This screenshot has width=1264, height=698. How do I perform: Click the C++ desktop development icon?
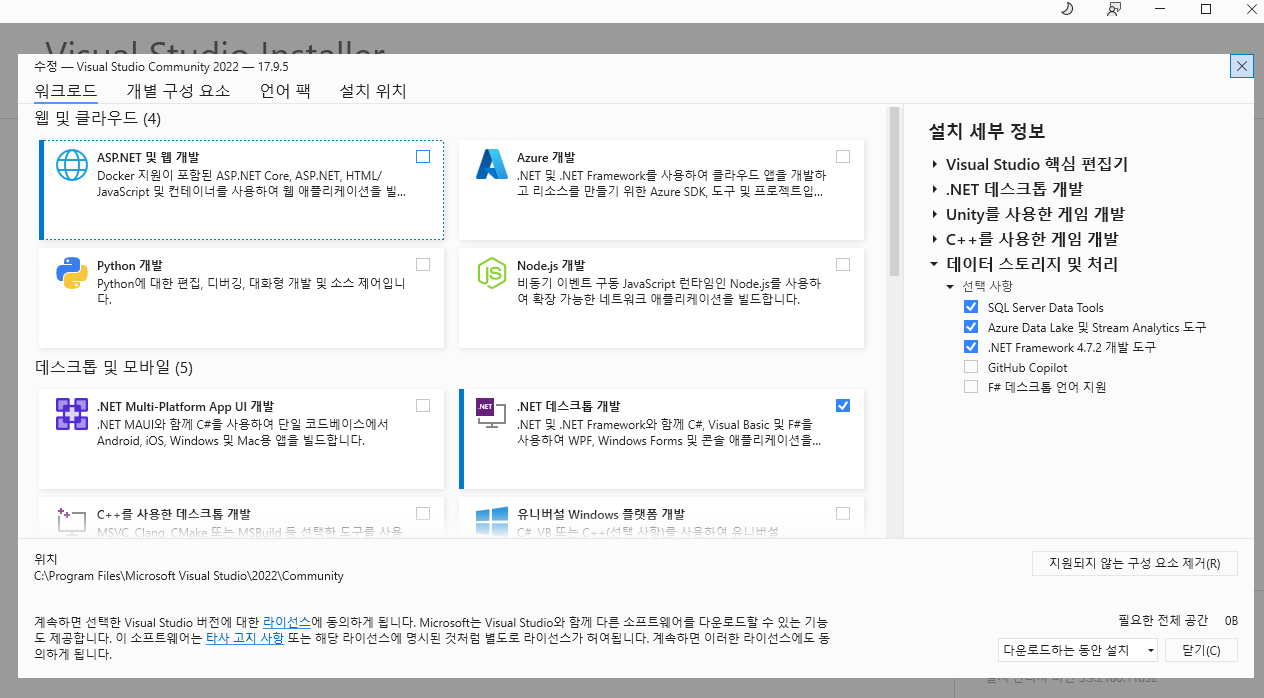point(72,520)
